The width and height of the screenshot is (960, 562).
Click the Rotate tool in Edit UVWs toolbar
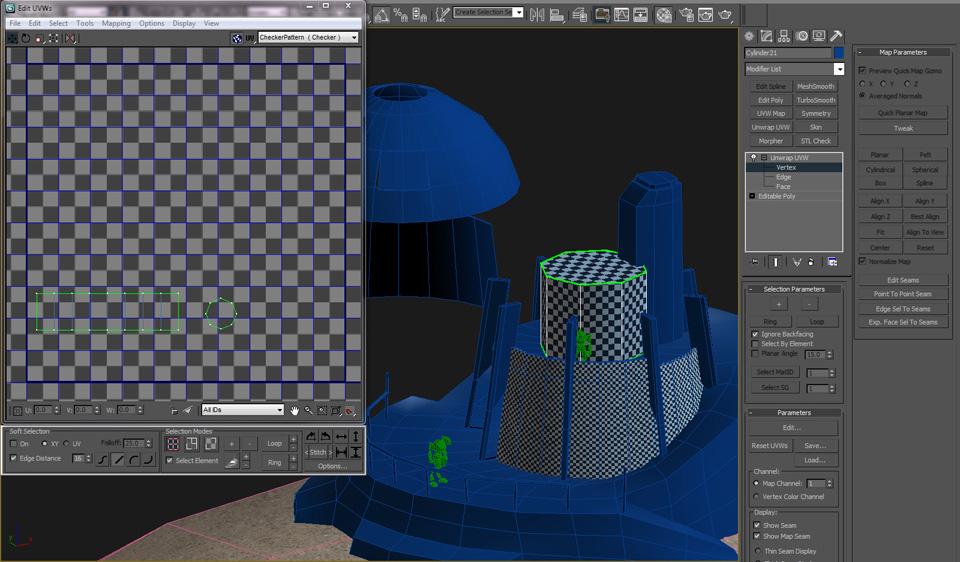coord(26,38)
